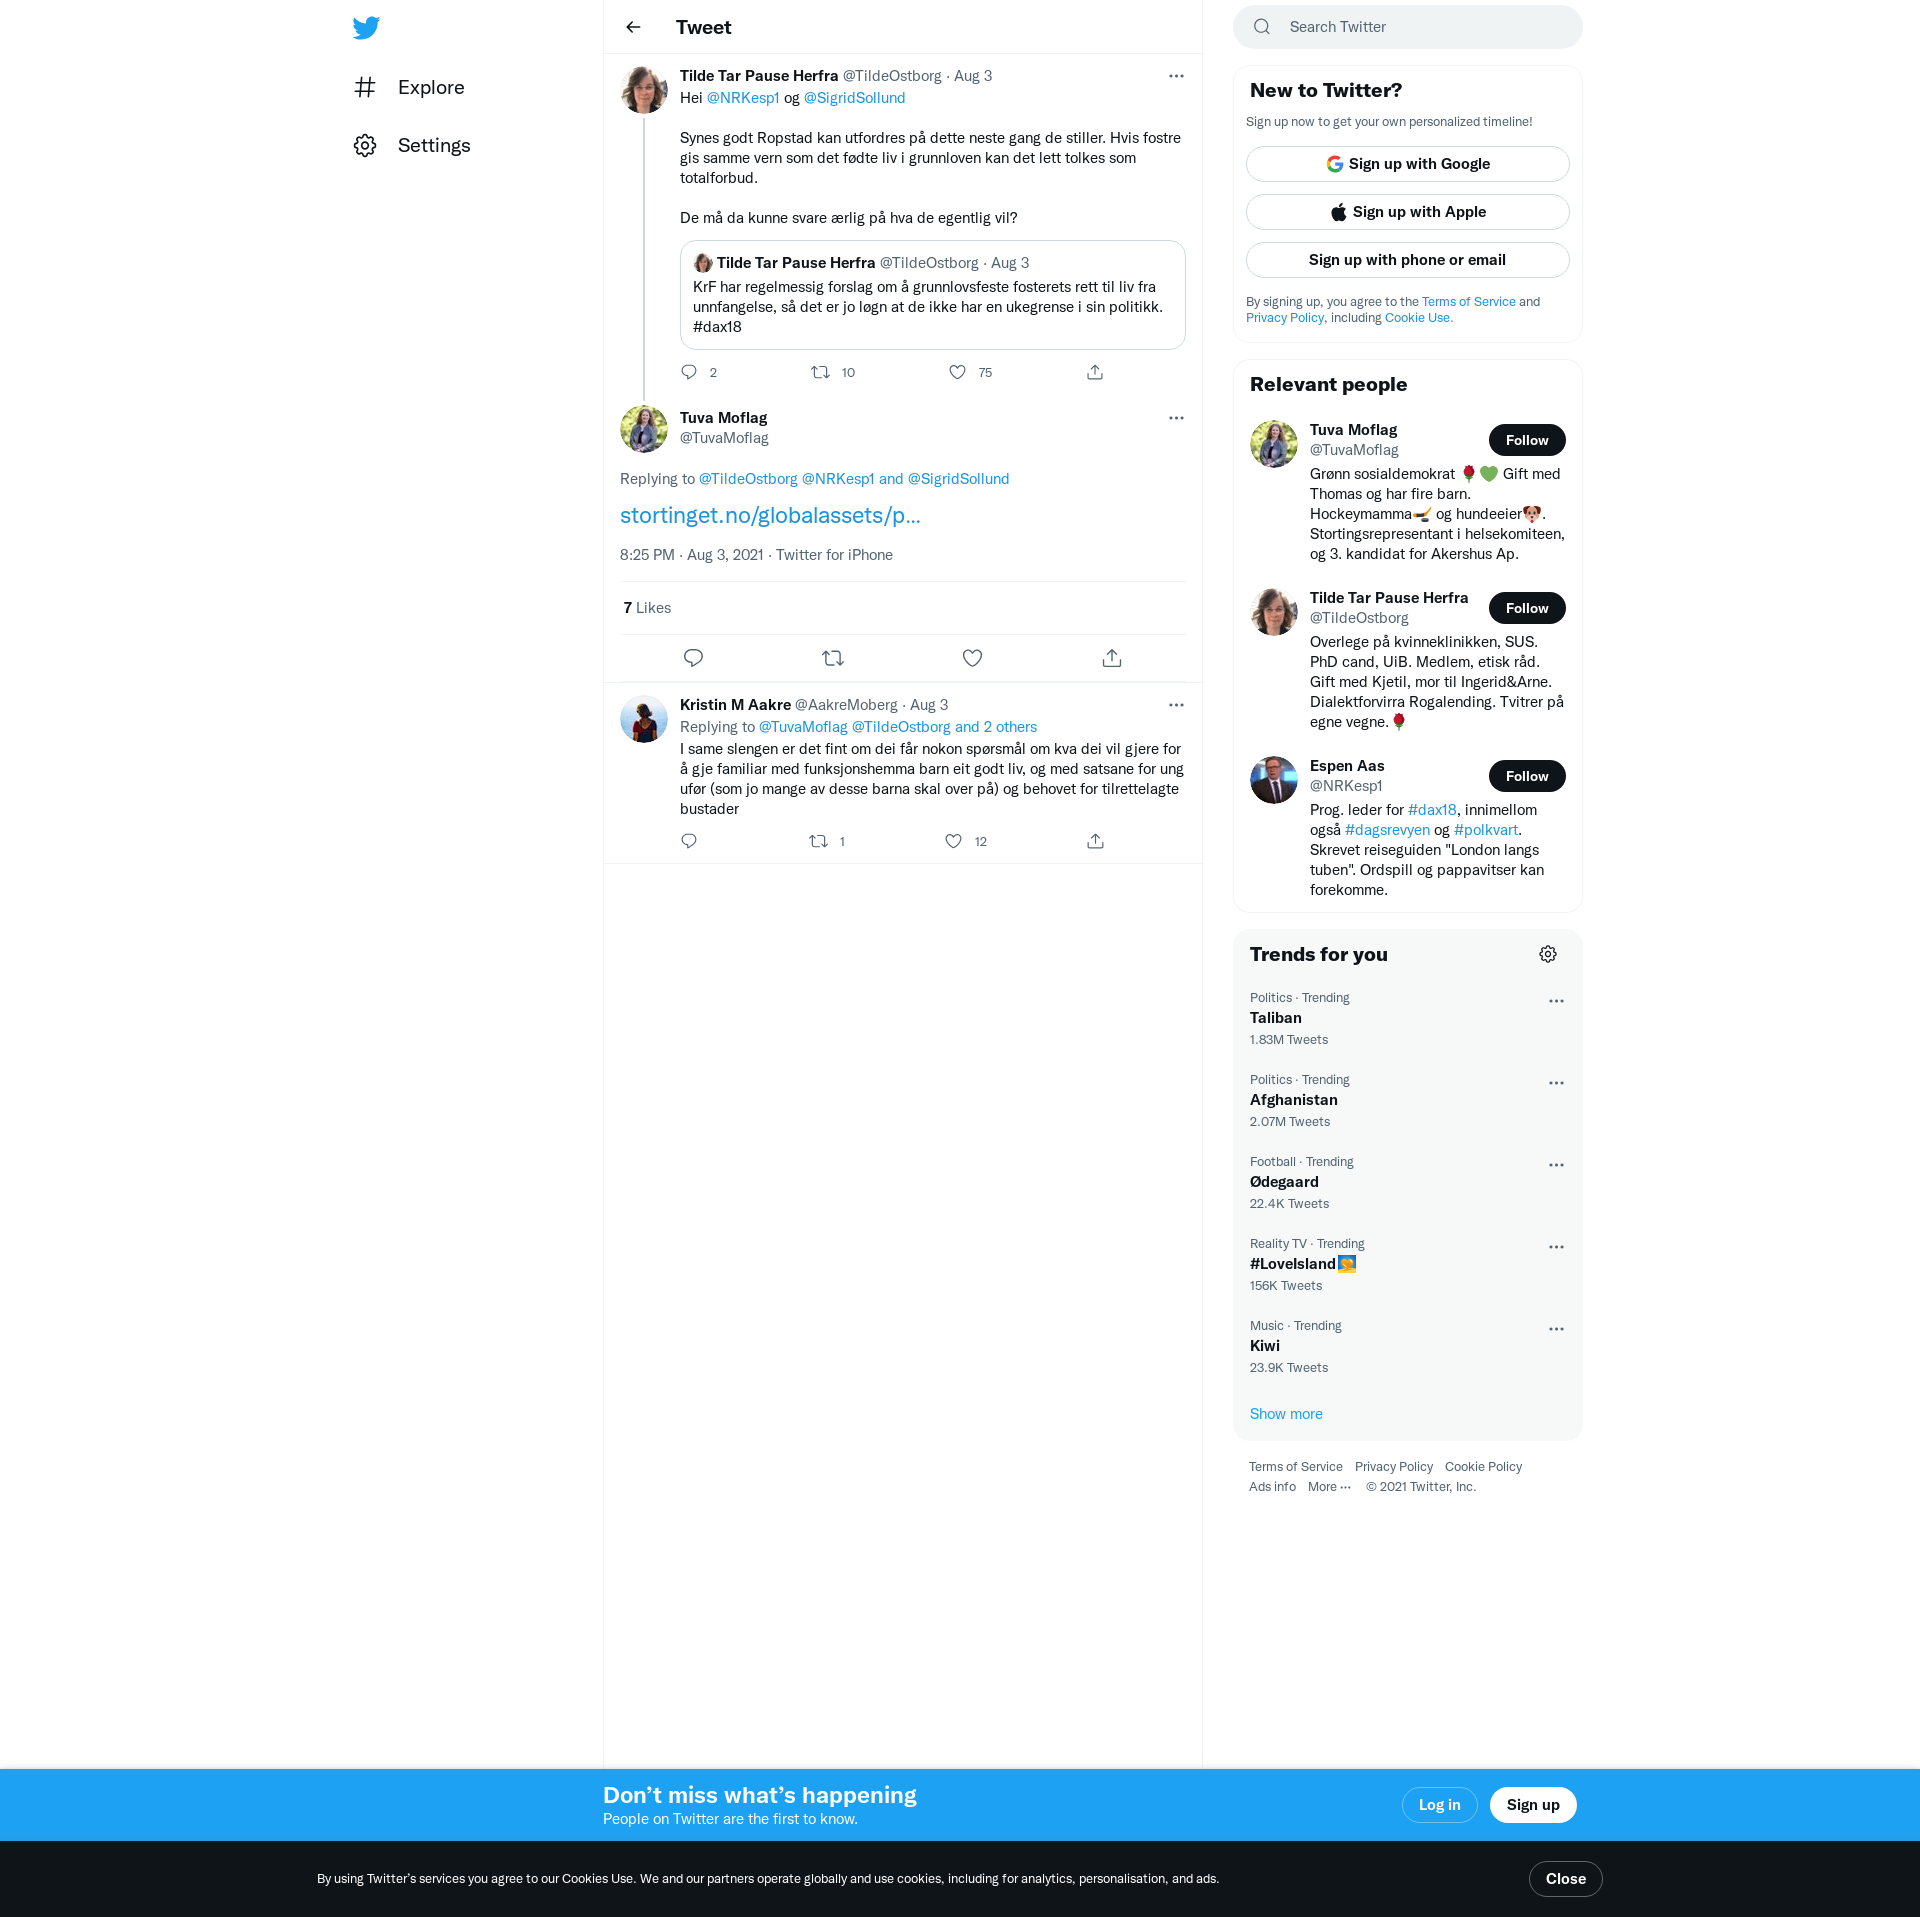The width and height of the screenshot is (1920, 1917).
Task: Expand the More footer menu
Action: click(x=1329, y=1487)
